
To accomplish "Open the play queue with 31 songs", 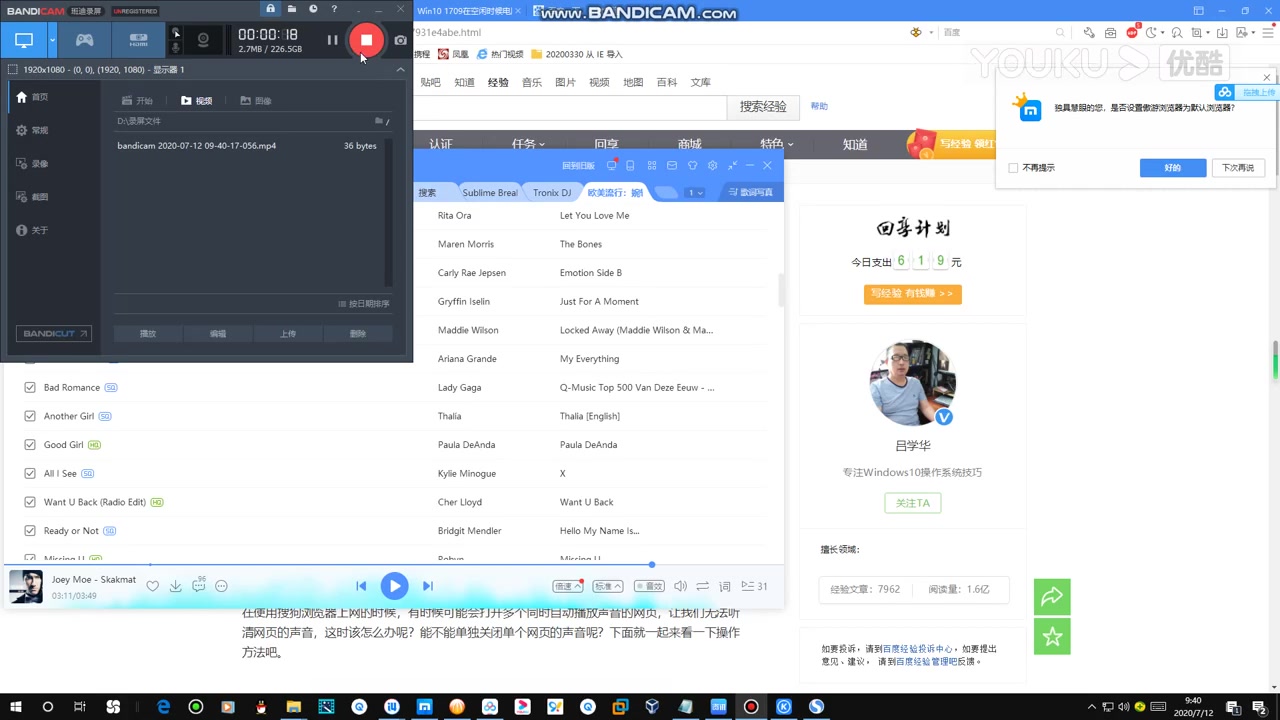I will (754, 586).
